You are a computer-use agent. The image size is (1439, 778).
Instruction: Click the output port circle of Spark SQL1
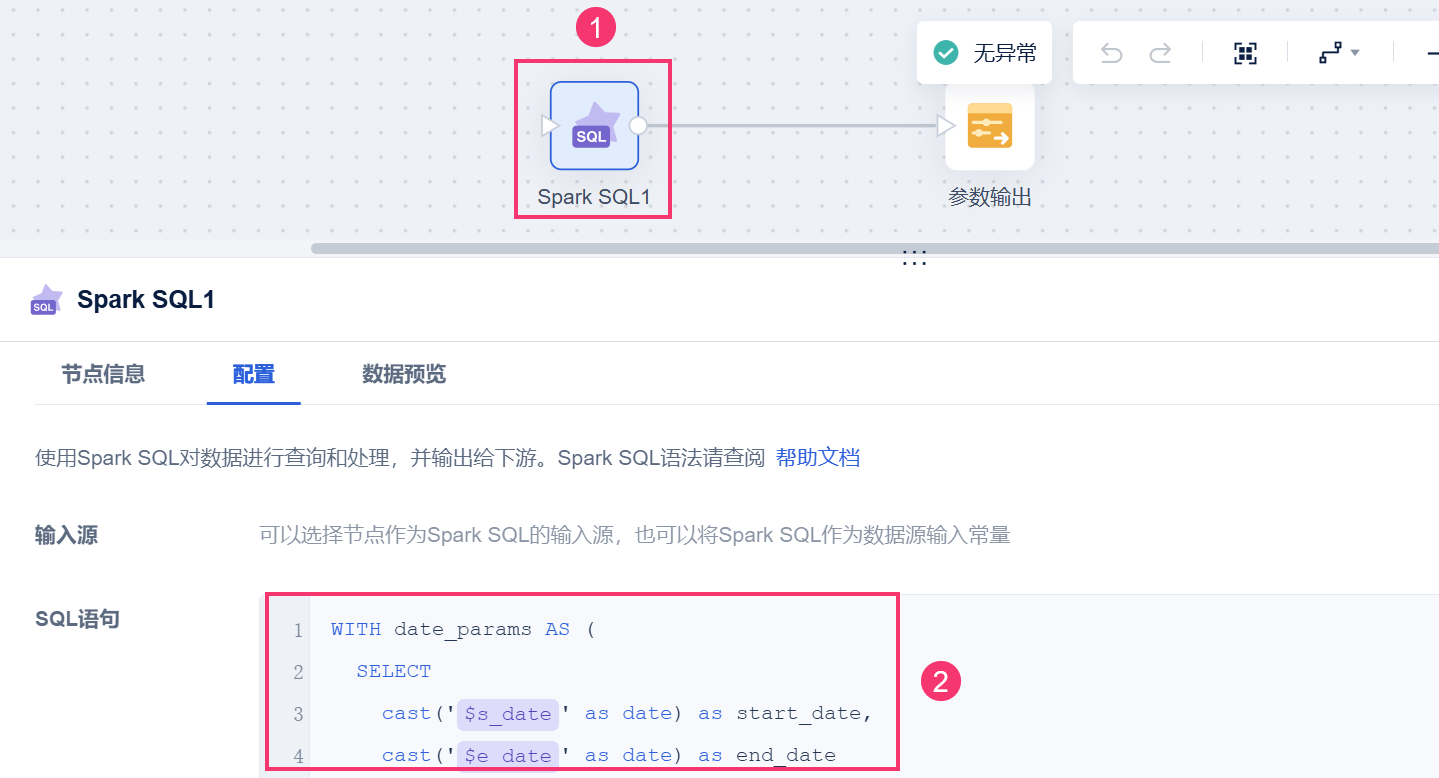638,126
